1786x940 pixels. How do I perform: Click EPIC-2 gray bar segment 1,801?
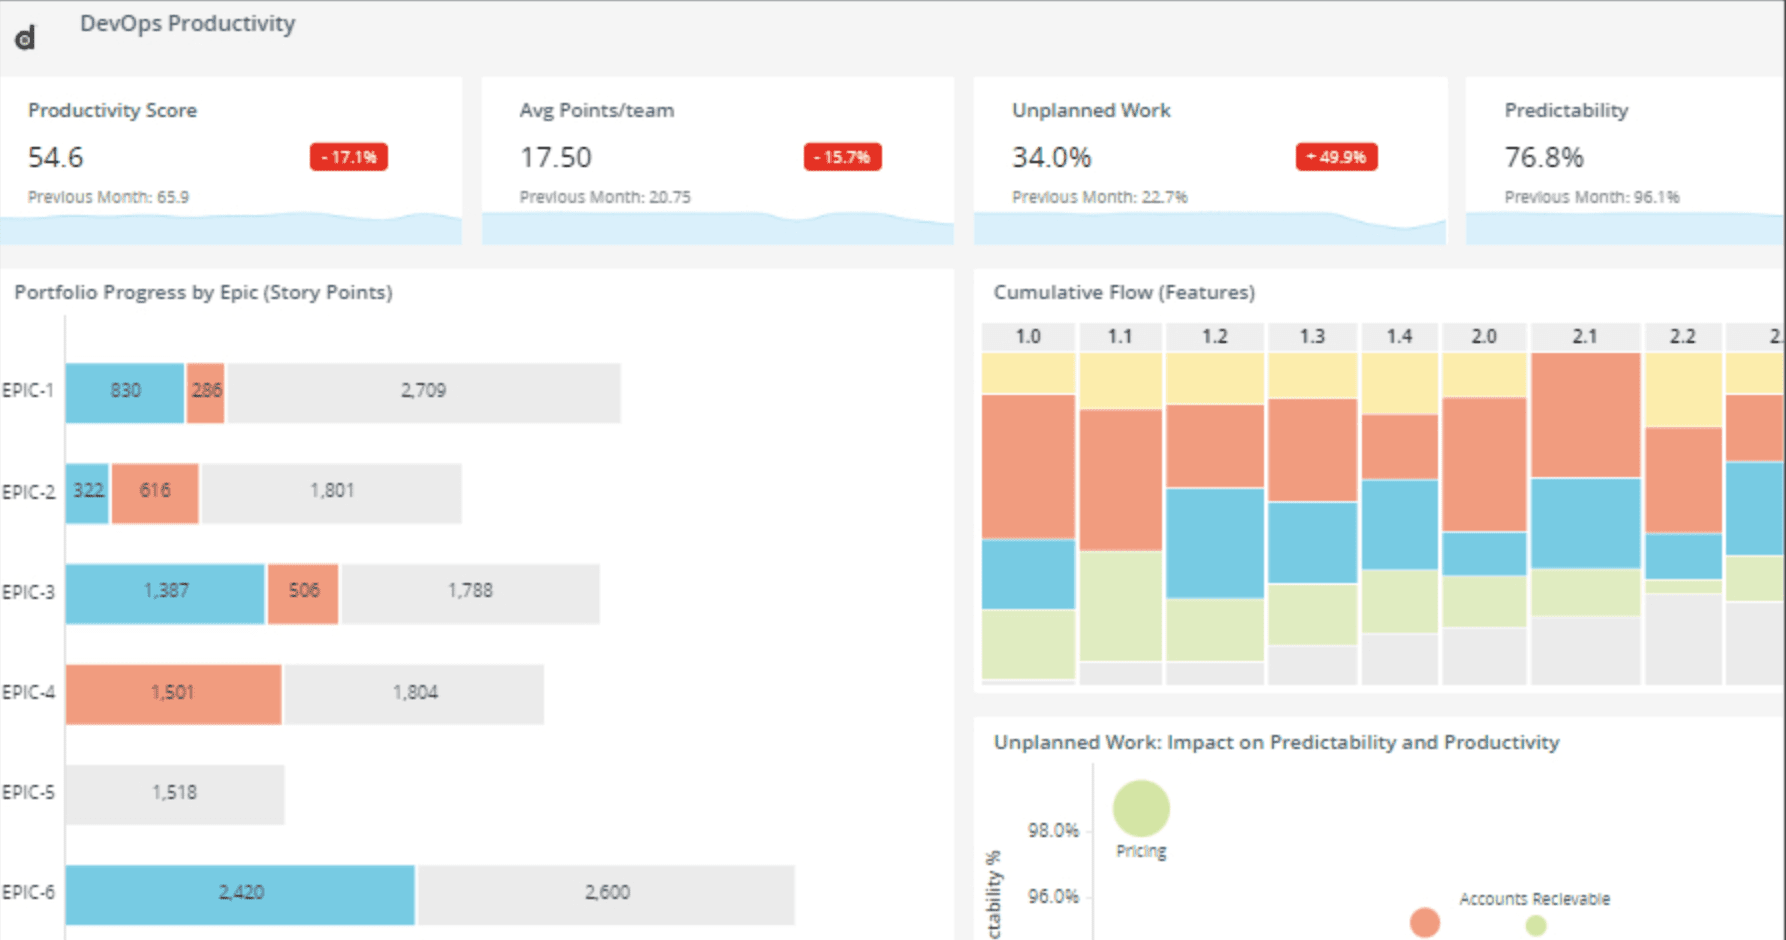pyautogui.click(x=332, y=493)
